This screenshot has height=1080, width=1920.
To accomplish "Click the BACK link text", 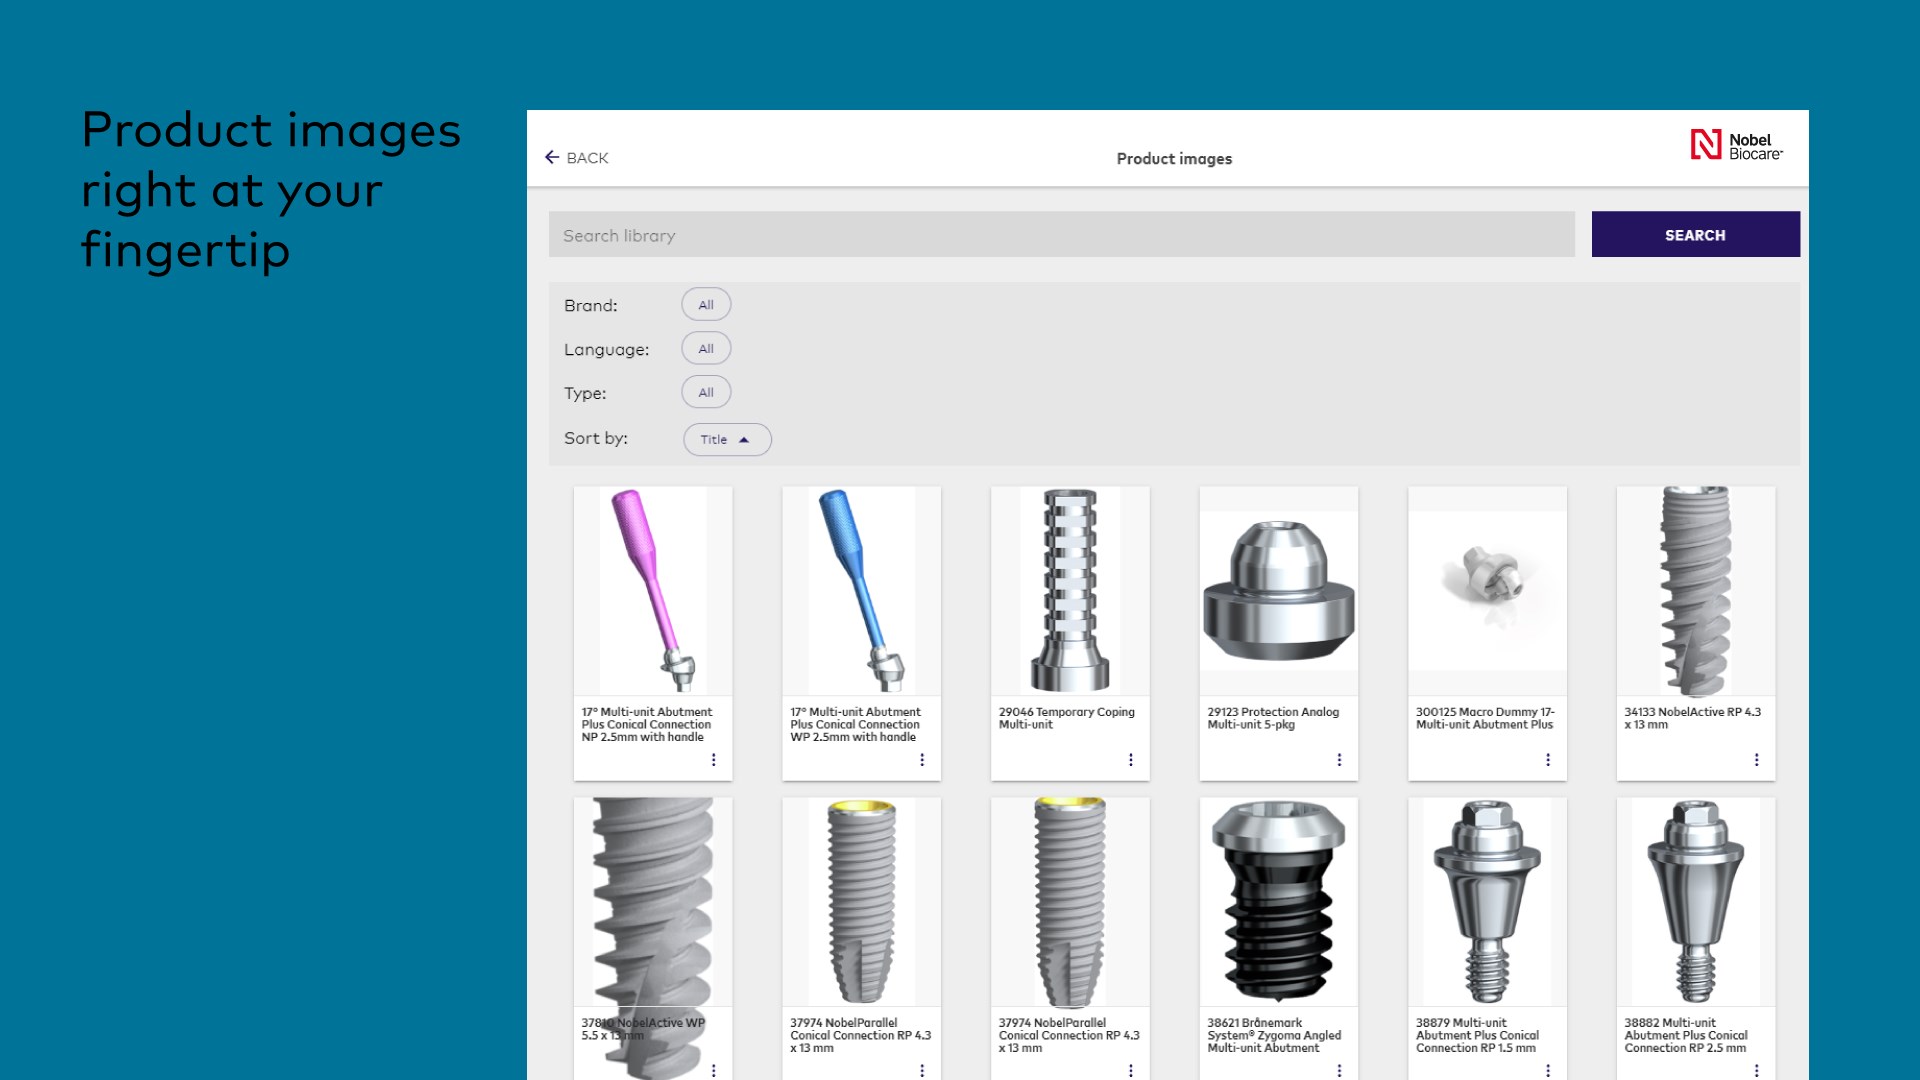I will point(587,158).
